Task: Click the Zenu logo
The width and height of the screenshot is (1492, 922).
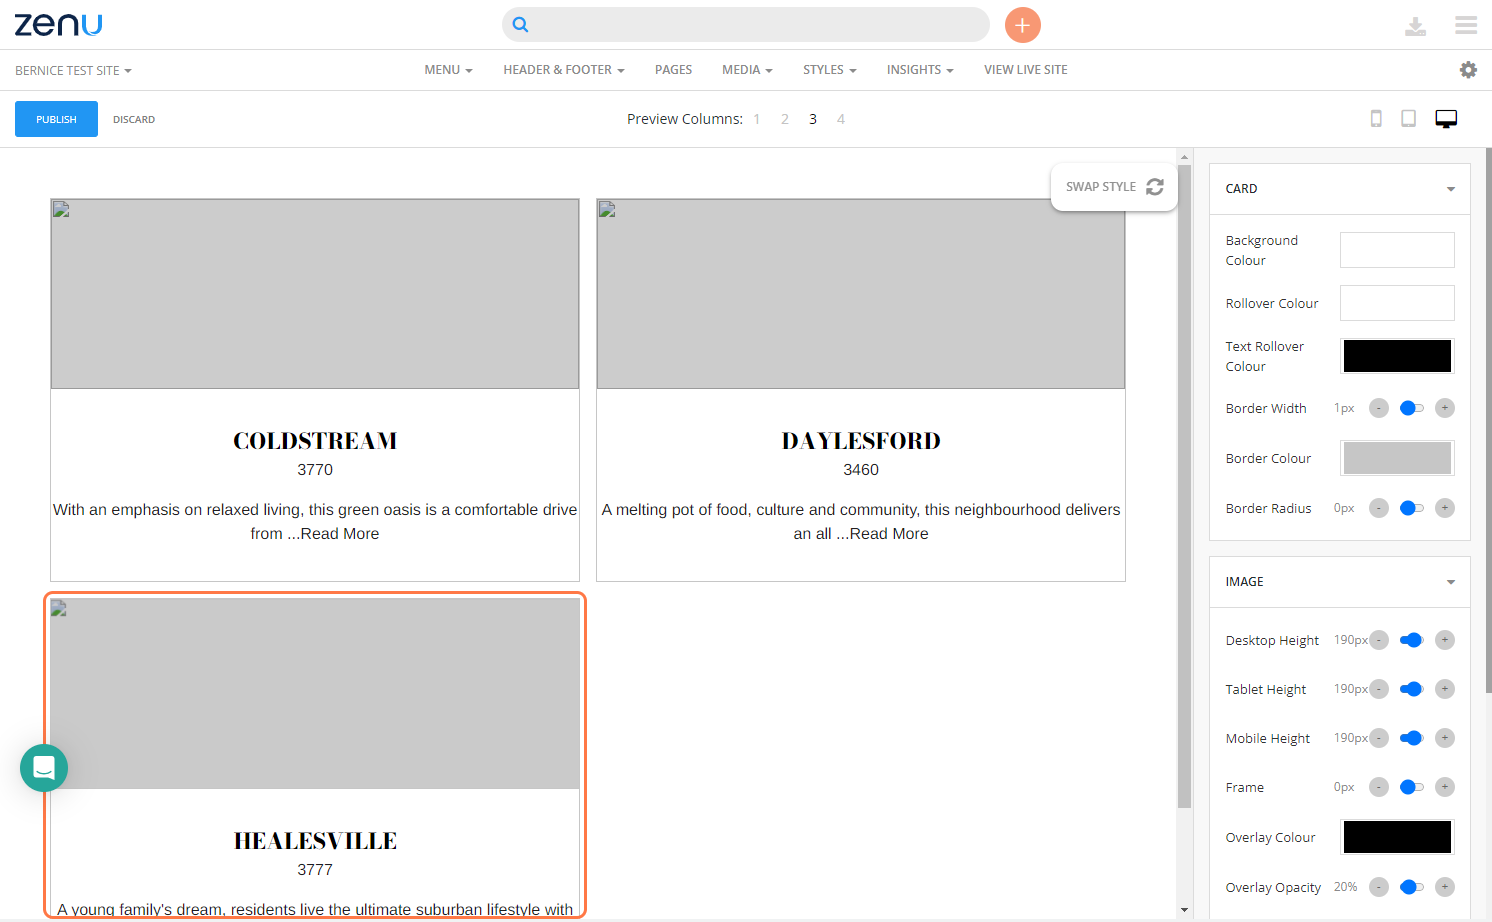Action: click(x=58, y=24)
